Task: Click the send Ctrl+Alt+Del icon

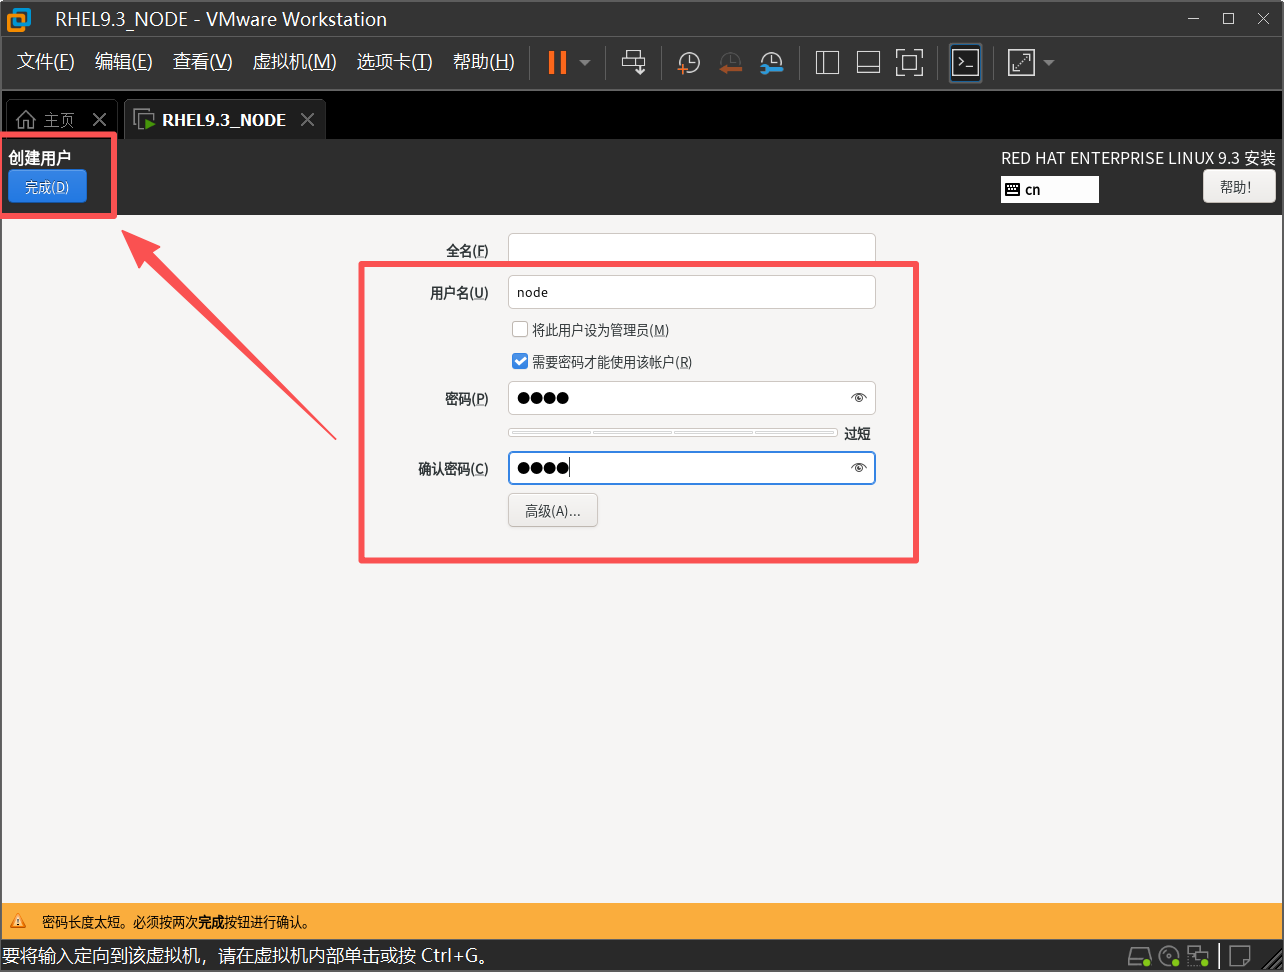Action: [634, 62]
